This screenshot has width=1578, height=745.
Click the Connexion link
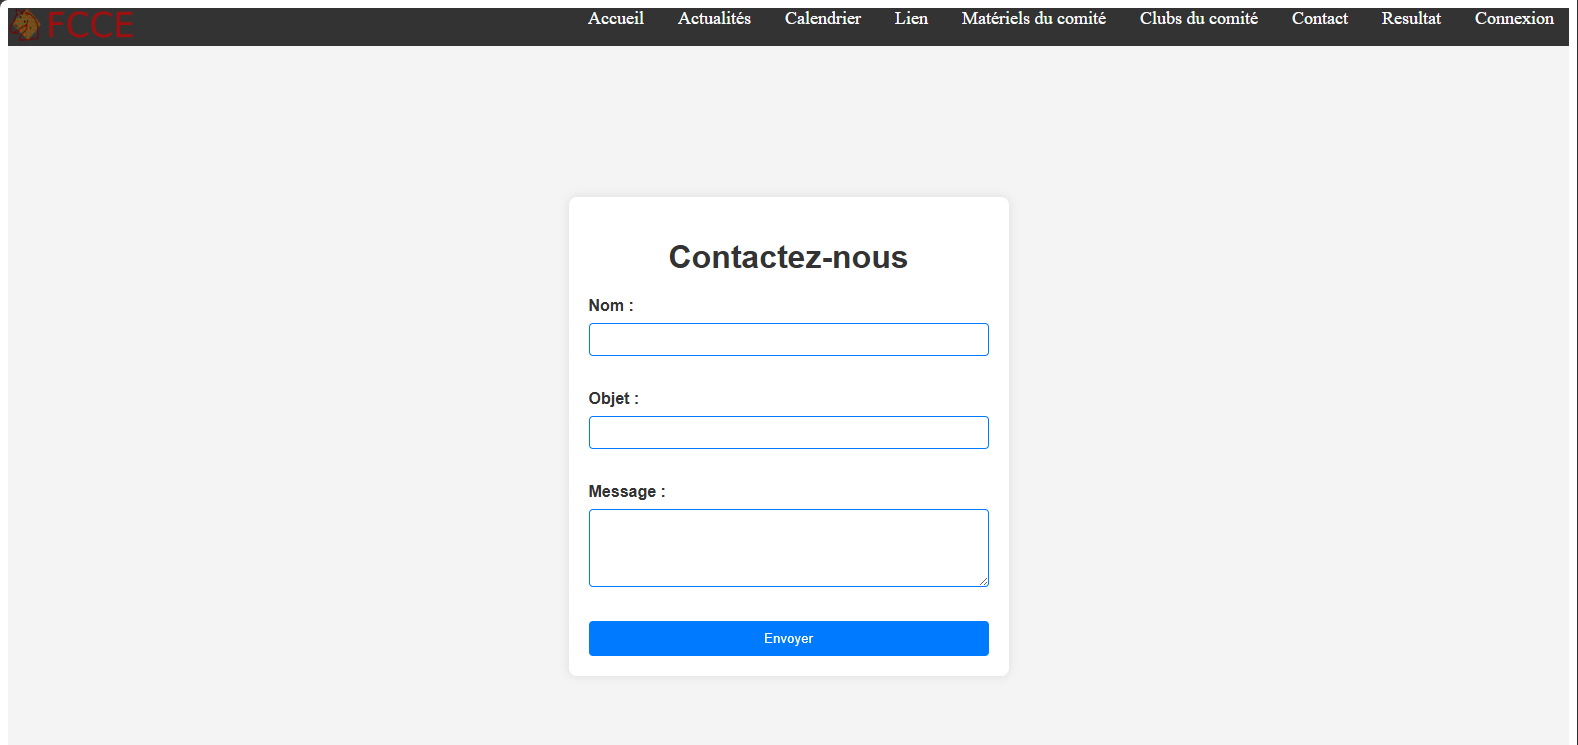point(1513,19)
